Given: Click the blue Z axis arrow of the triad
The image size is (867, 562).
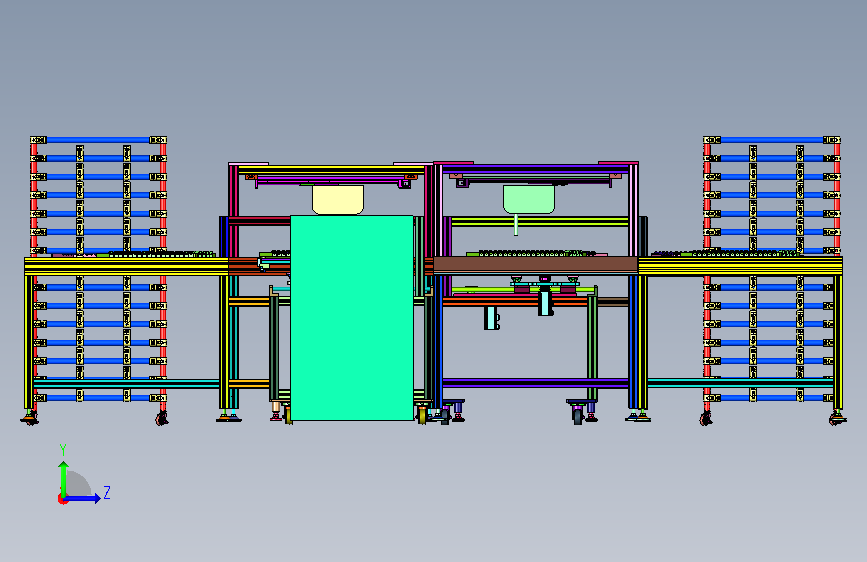Looking at the screenshot, I should click(82, 498).
